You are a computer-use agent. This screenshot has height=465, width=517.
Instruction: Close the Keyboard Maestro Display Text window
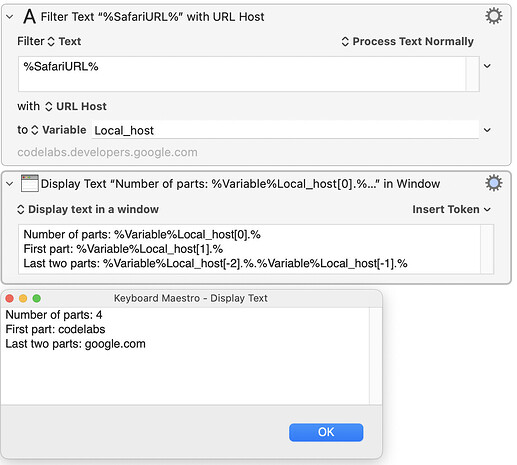[x=10, y=298]
